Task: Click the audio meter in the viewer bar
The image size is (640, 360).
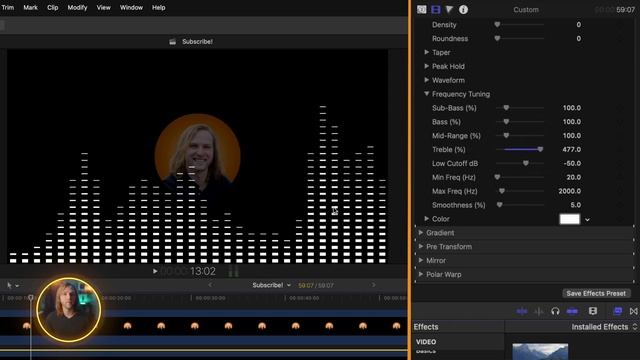Action: tap(233, 271)
